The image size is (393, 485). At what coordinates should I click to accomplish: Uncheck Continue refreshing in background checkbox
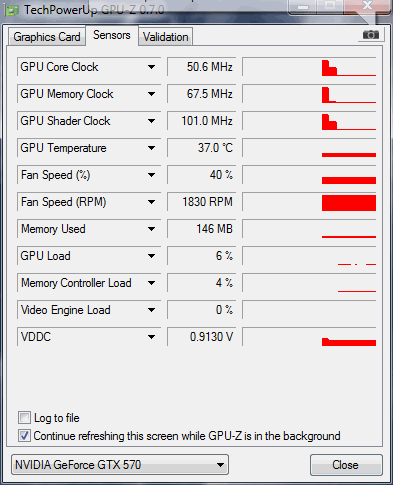point(24,436)
